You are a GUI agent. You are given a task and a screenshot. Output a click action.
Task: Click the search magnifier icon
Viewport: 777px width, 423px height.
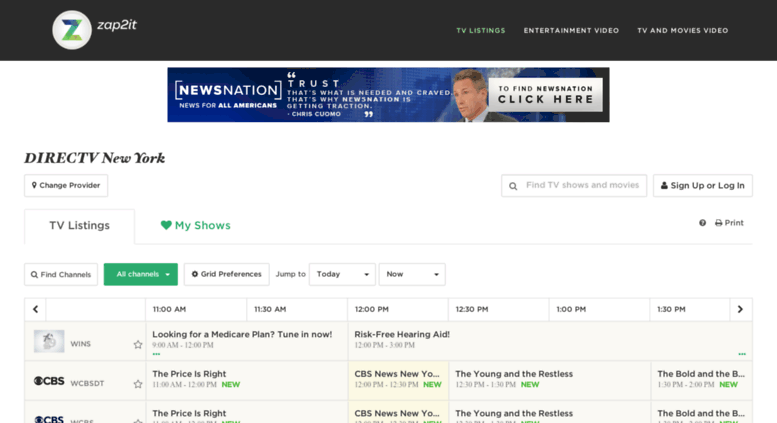513,186
